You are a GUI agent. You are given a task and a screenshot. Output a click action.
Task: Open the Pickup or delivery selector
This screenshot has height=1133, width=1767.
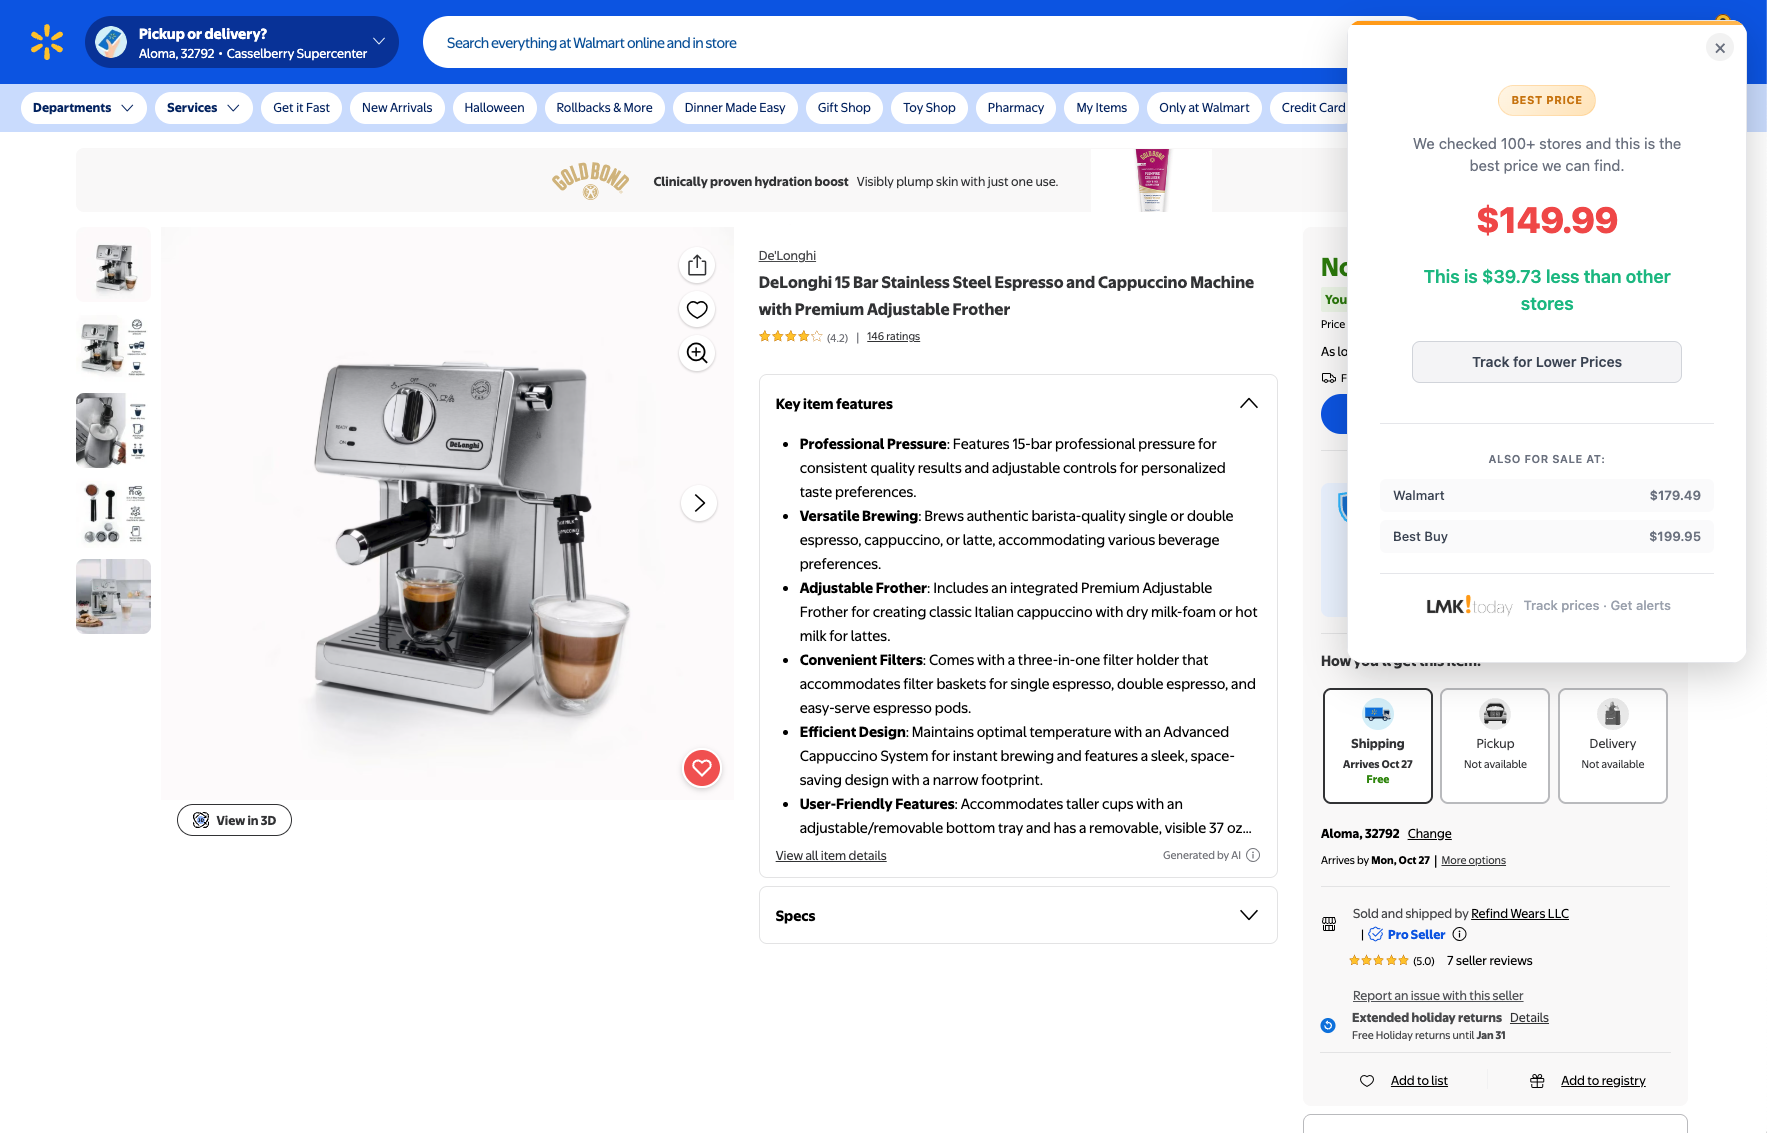pos(242,42)
